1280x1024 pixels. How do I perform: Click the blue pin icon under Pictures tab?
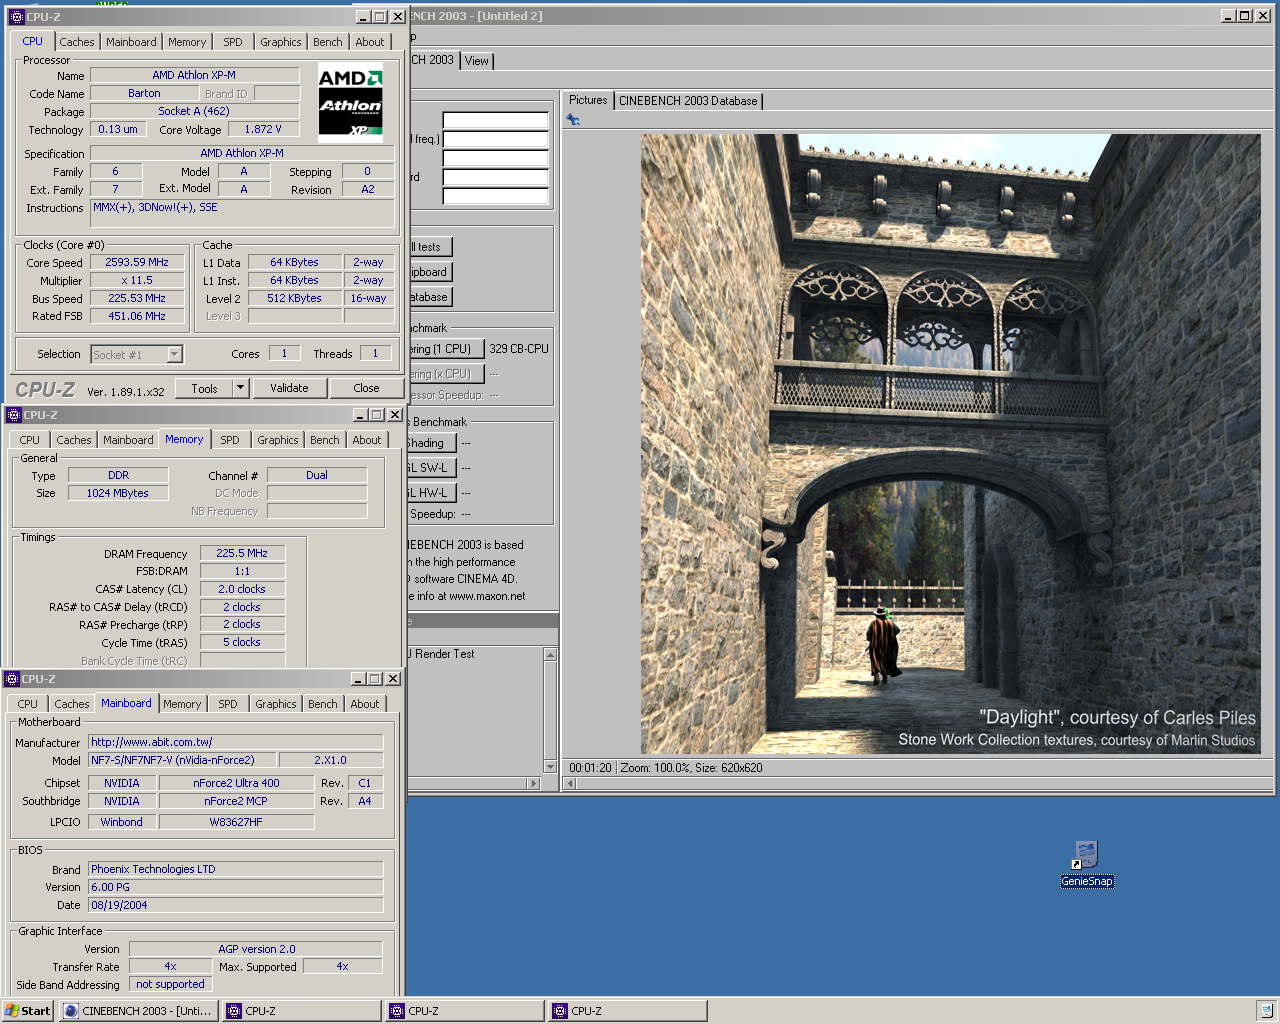click(x=573, y=120)
